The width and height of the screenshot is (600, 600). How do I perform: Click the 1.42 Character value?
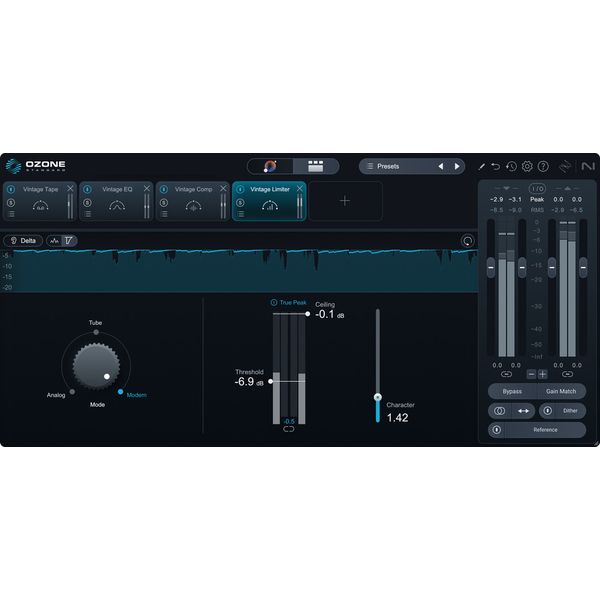[x=397, y=417]
